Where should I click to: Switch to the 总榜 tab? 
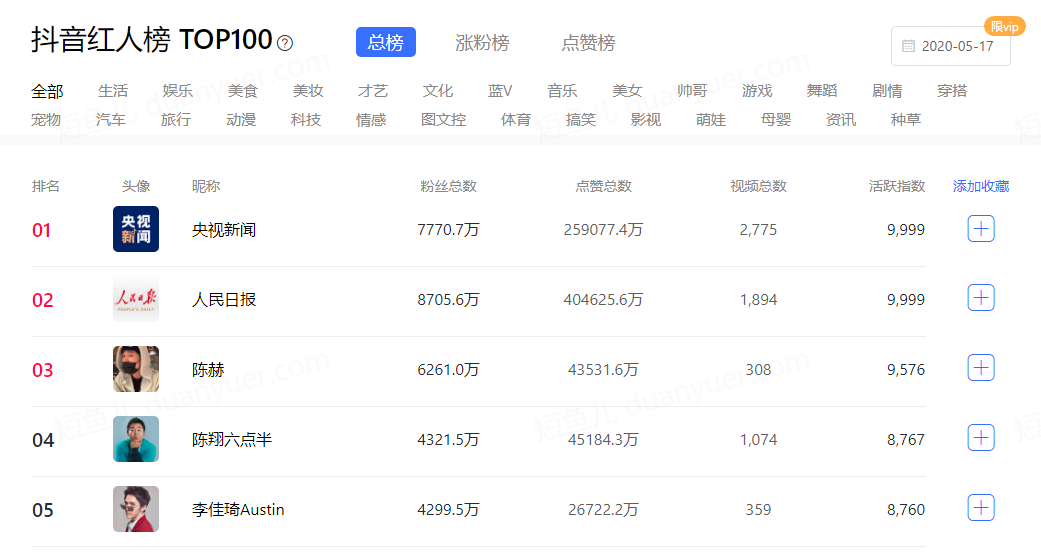click(x=386, y=42)
